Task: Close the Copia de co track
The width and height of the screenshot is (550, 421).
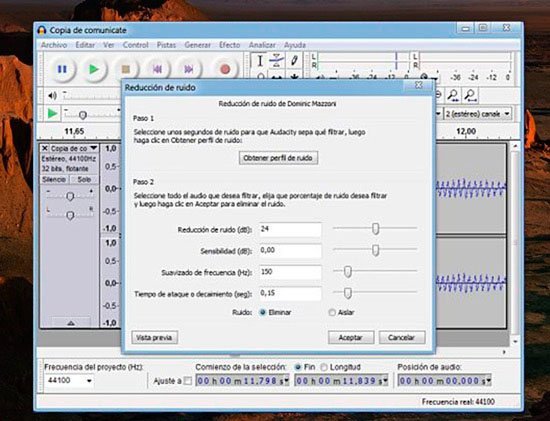Action: pyautogui.click(x=45, y=148)
